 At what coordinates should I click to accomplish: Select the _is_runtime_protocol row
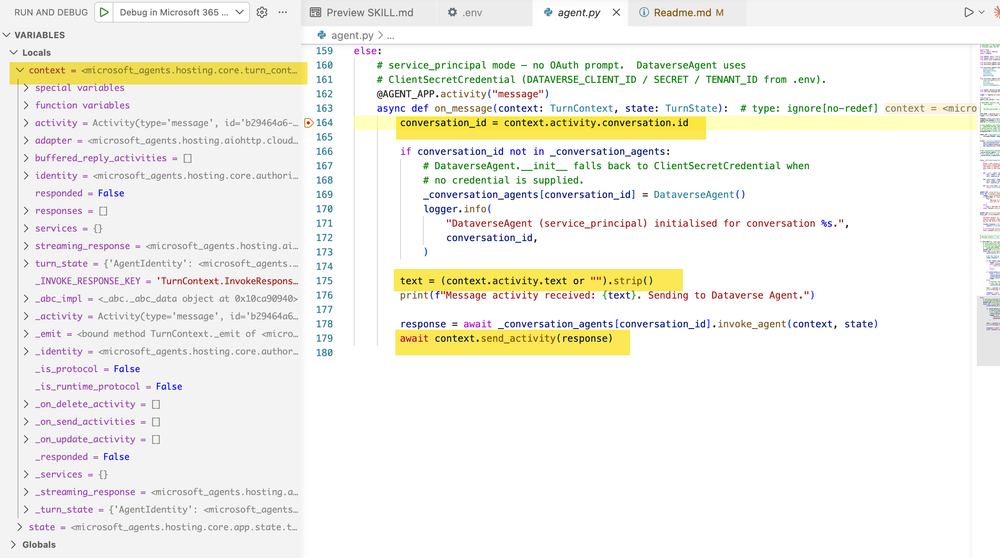pos(153,386)
